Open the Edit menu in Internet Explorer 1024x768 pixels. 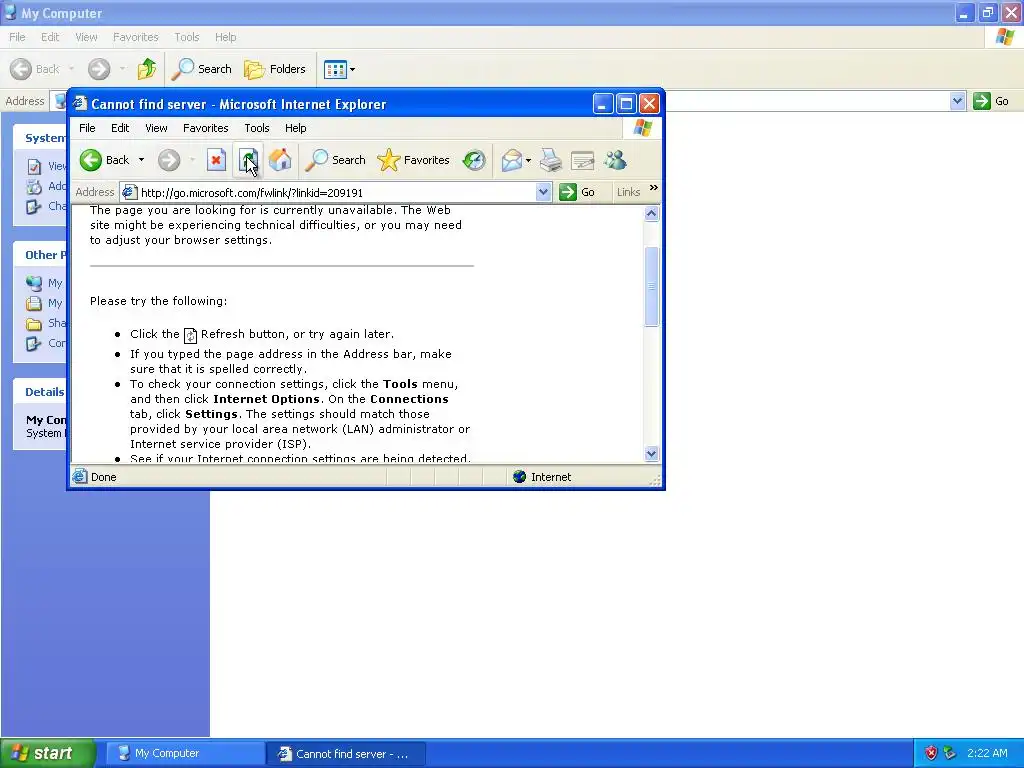120,128
